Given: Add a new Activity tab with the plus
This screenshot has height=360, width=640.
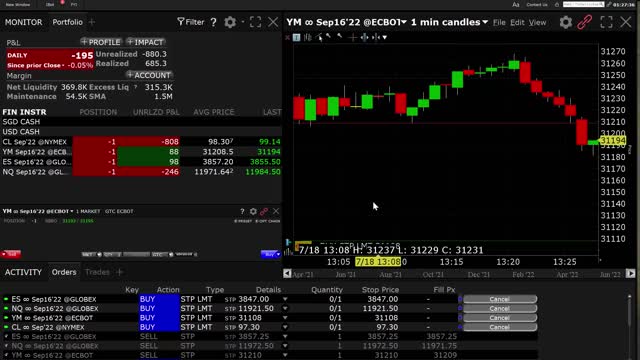Looking at the screenshot, I should [120, 272].
